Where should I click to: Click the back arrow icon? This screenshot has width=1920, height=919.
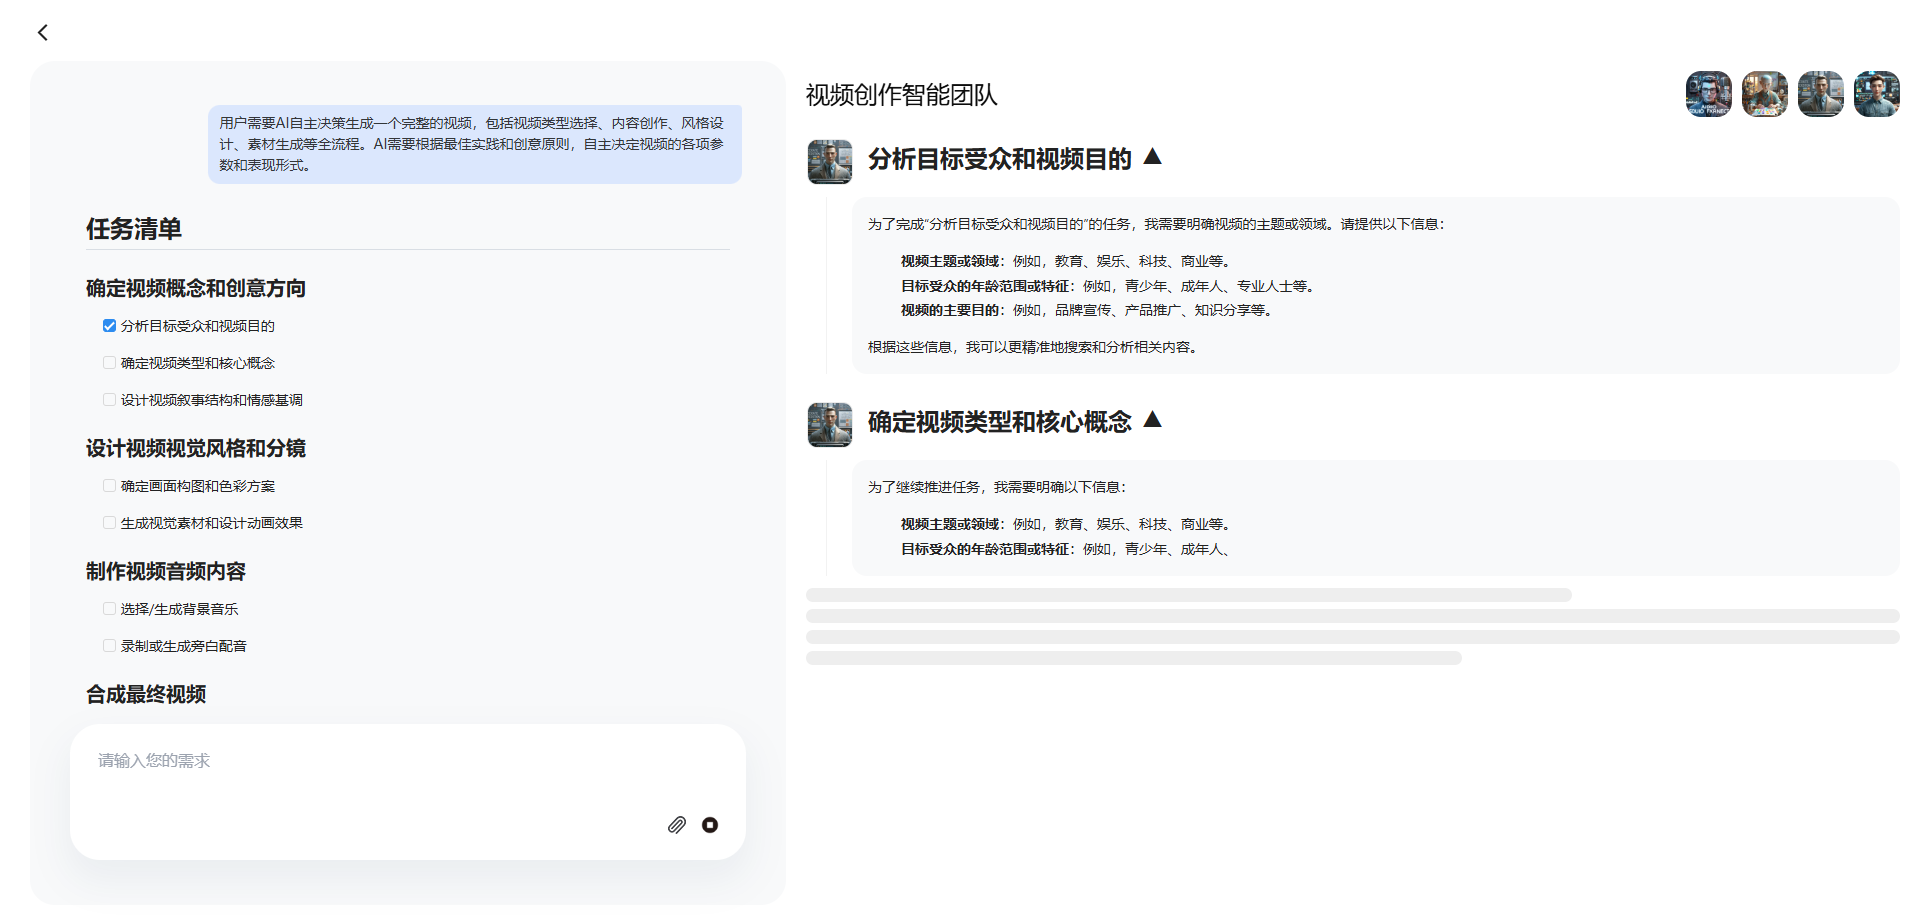pyautogui.click(x=43, y=33)
